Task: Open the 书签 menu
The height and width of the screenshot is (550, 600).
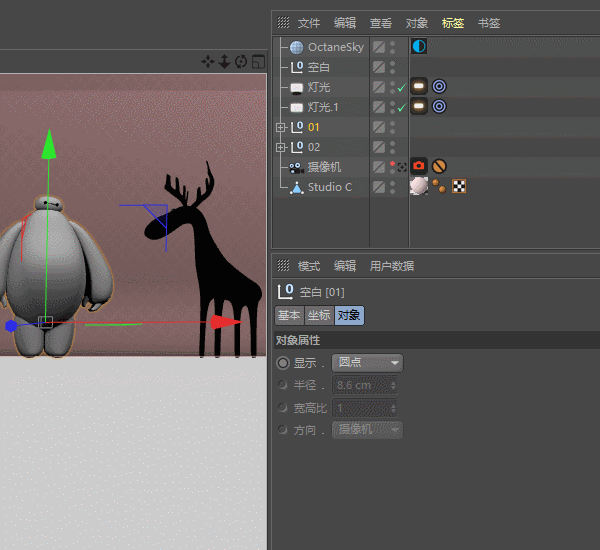Action: (489, 23)
